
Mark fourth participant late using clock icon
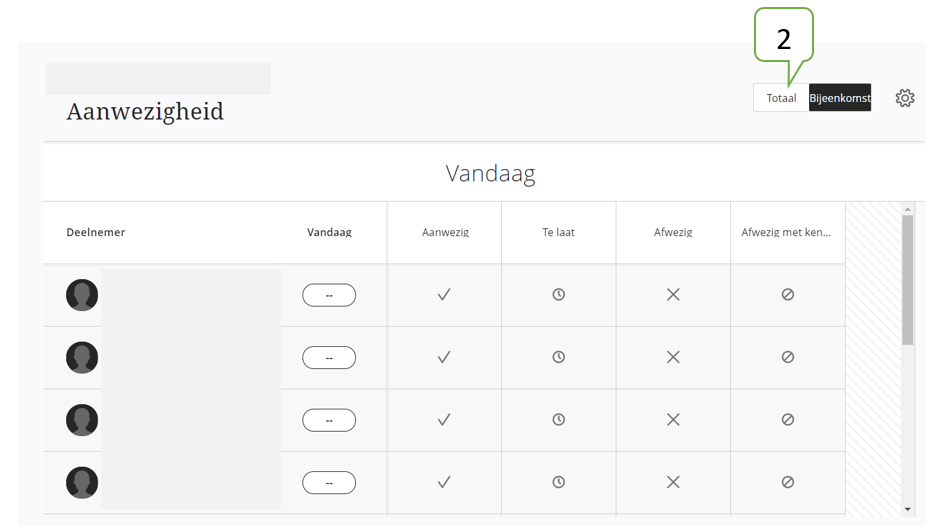[558, 482]
